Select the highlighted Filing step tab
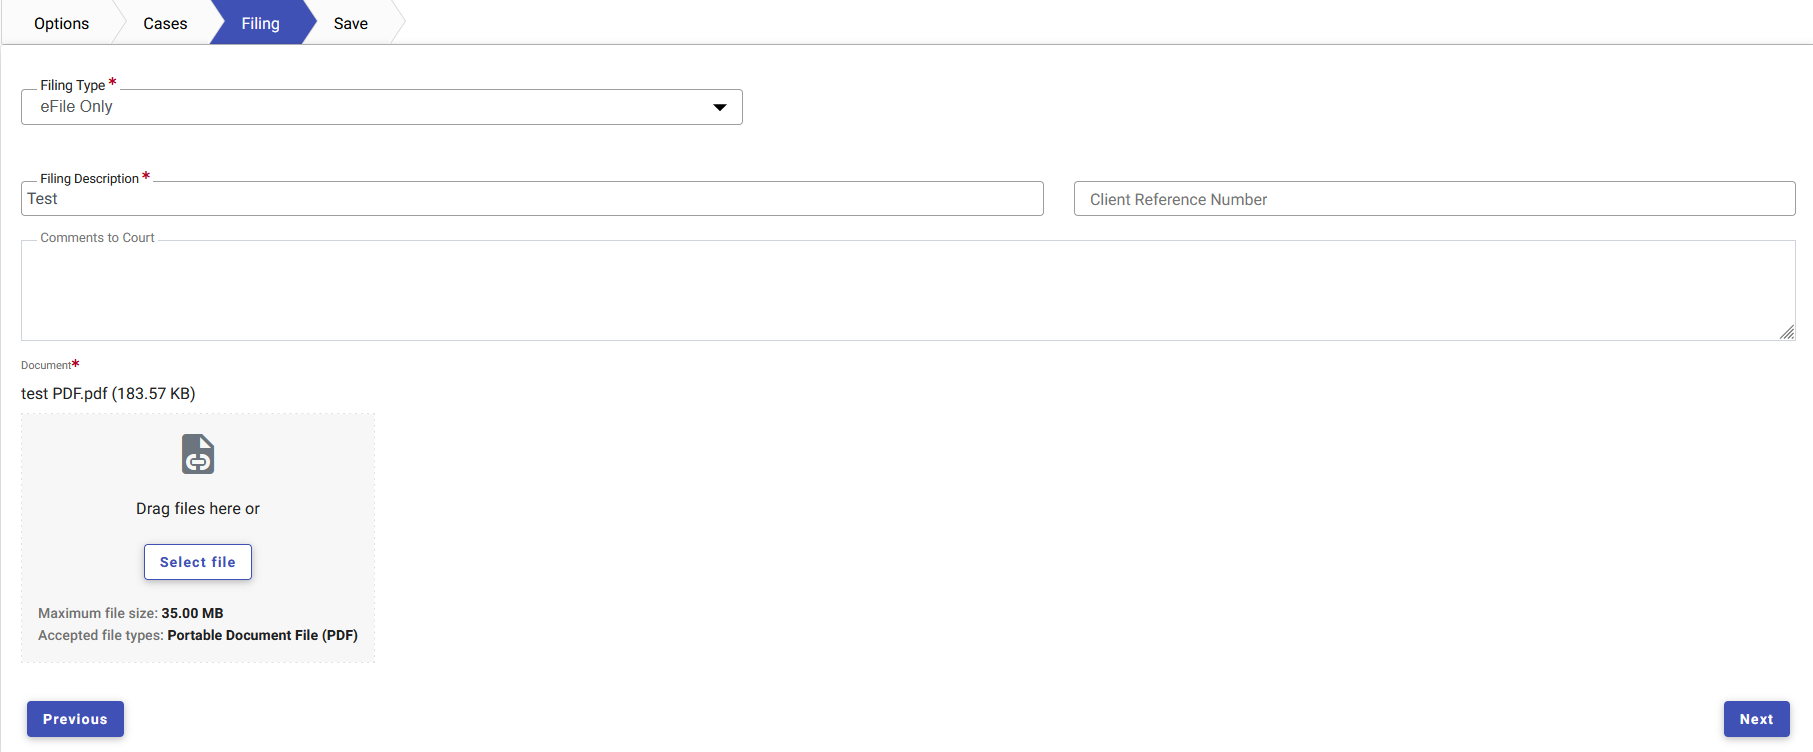The width and height of the screenshot is (1813, 752). click(x=260, y=23)
